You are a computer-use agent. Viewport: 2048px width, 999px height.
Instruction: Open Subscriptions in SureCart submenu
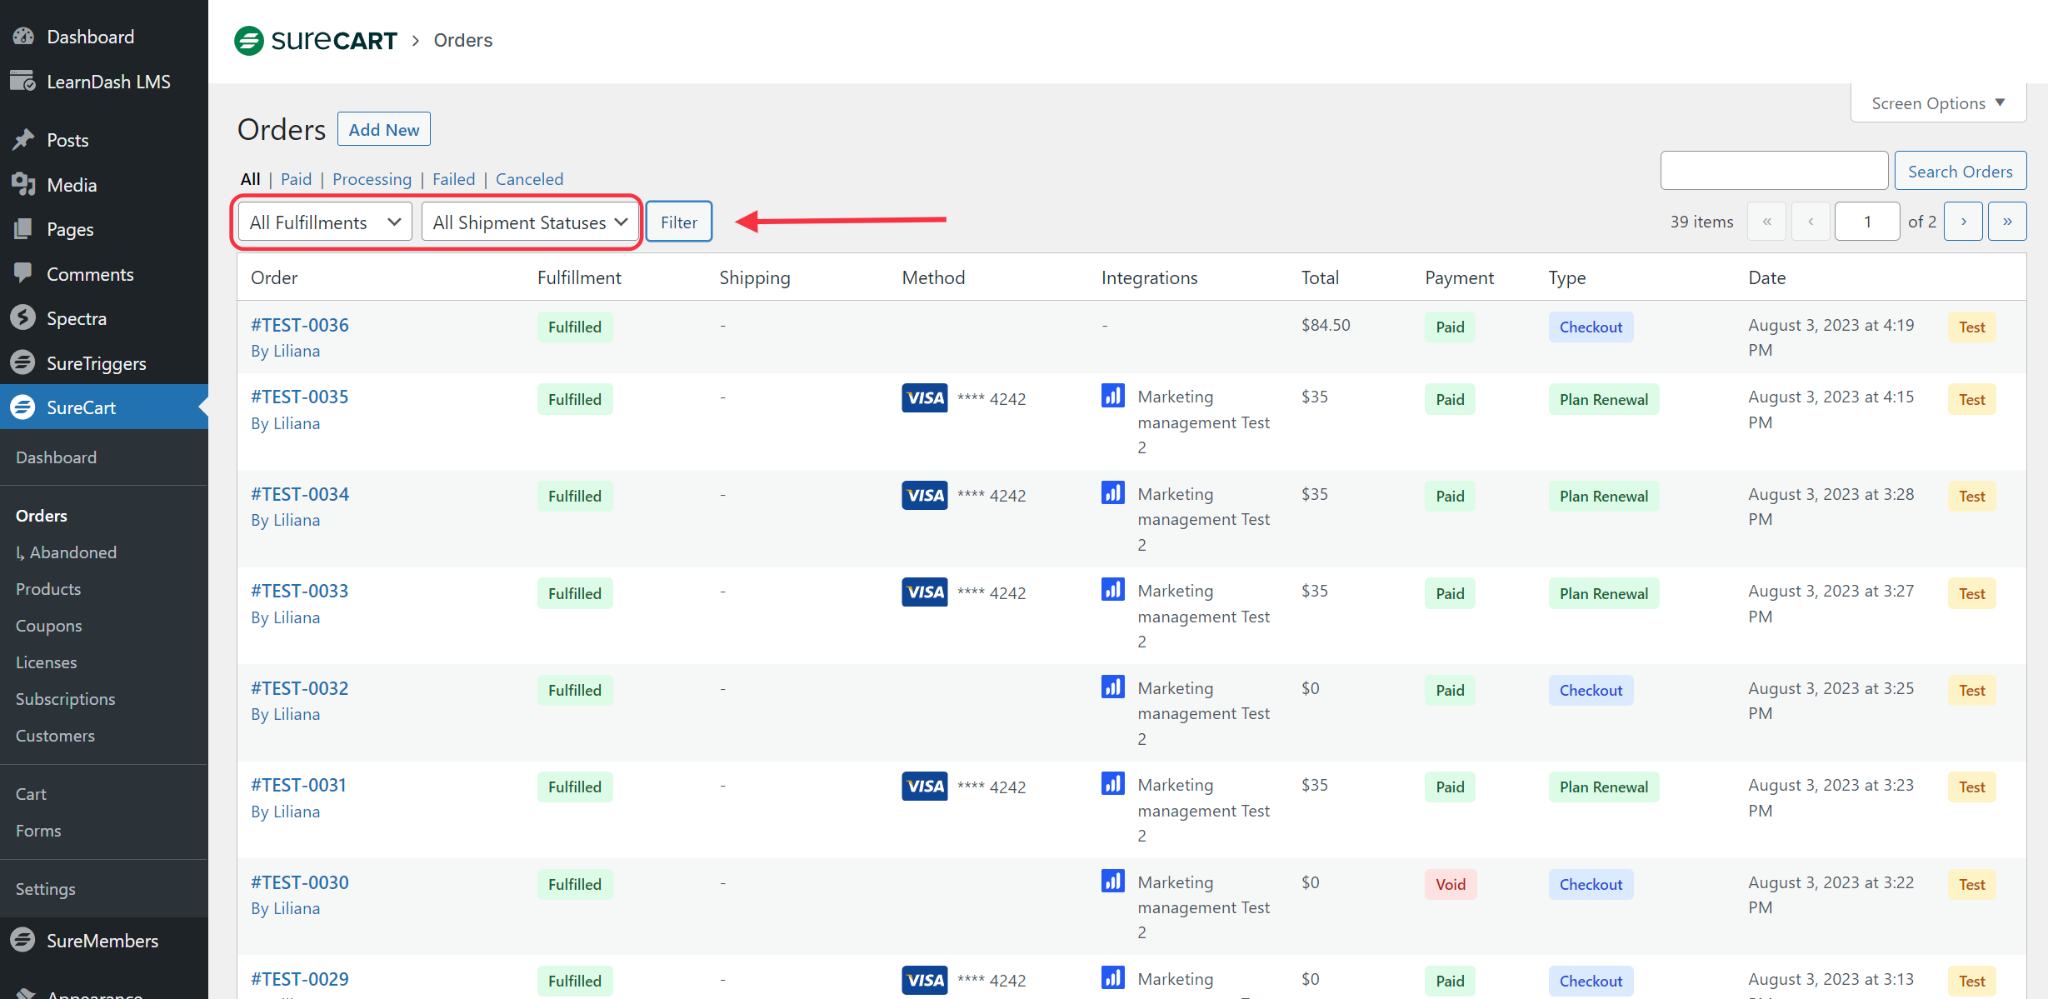pos(65,699)
